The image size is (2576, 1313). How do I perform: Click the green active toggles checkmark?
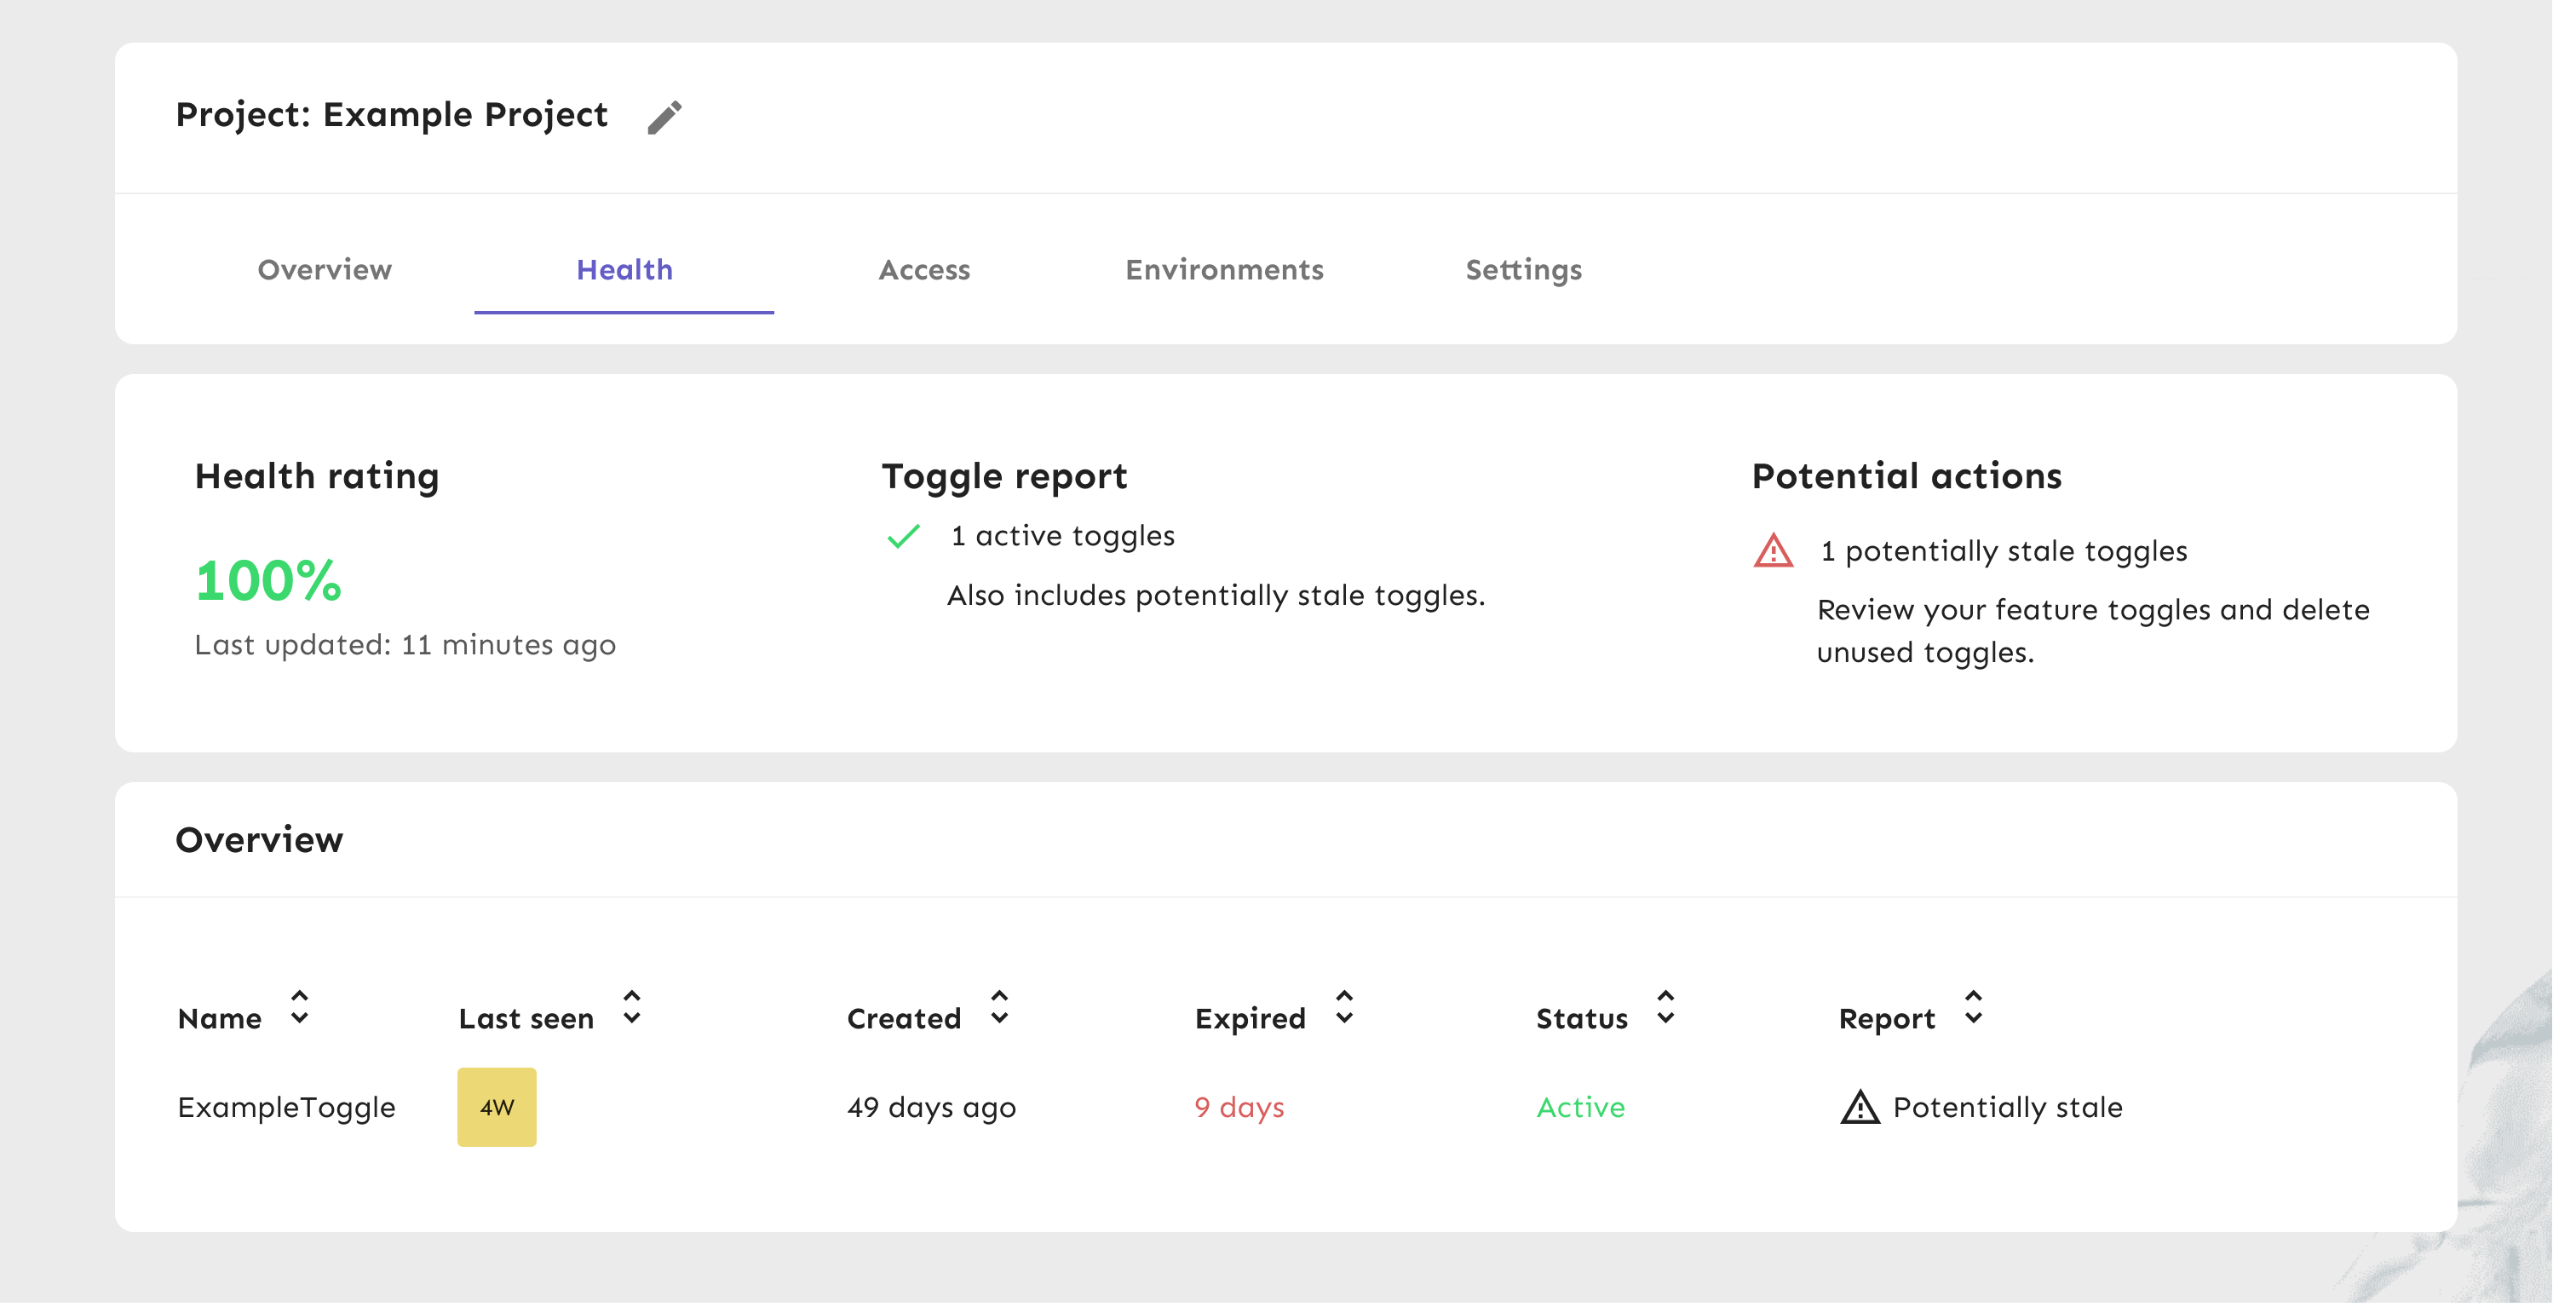click(903, 537)
